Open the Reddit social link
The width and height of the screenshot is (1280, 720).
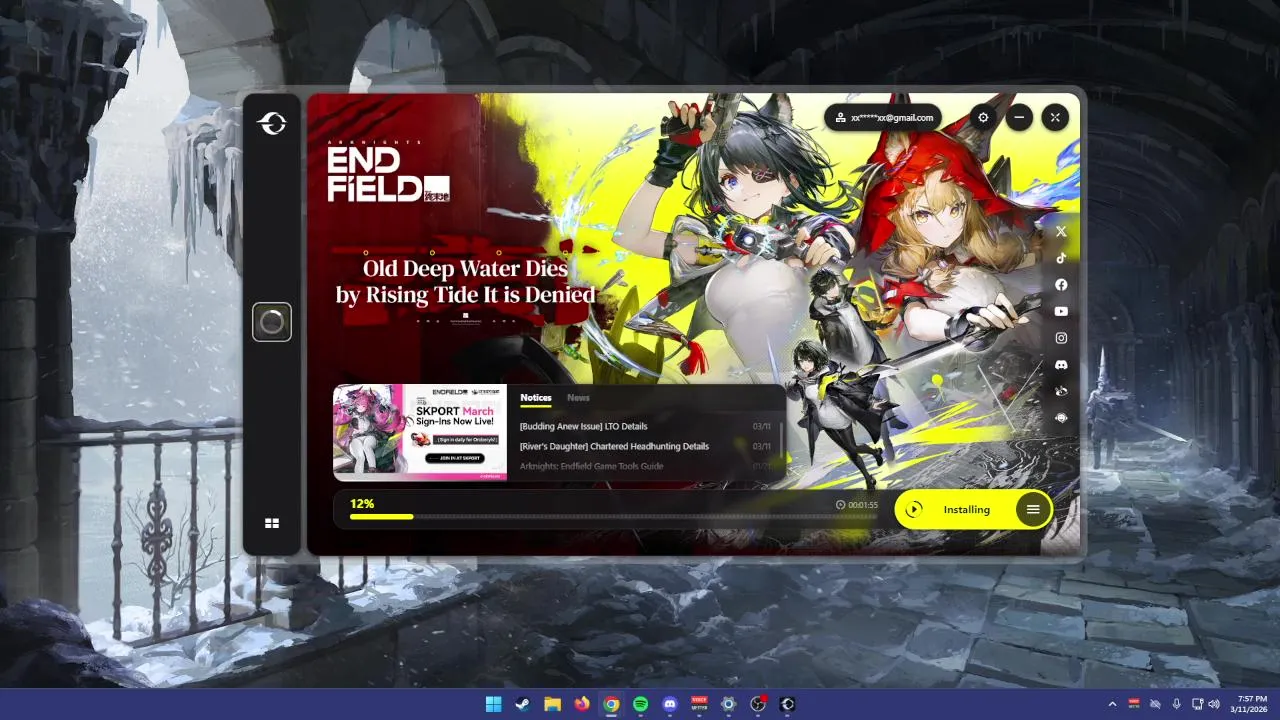[x=1061, y=391]
